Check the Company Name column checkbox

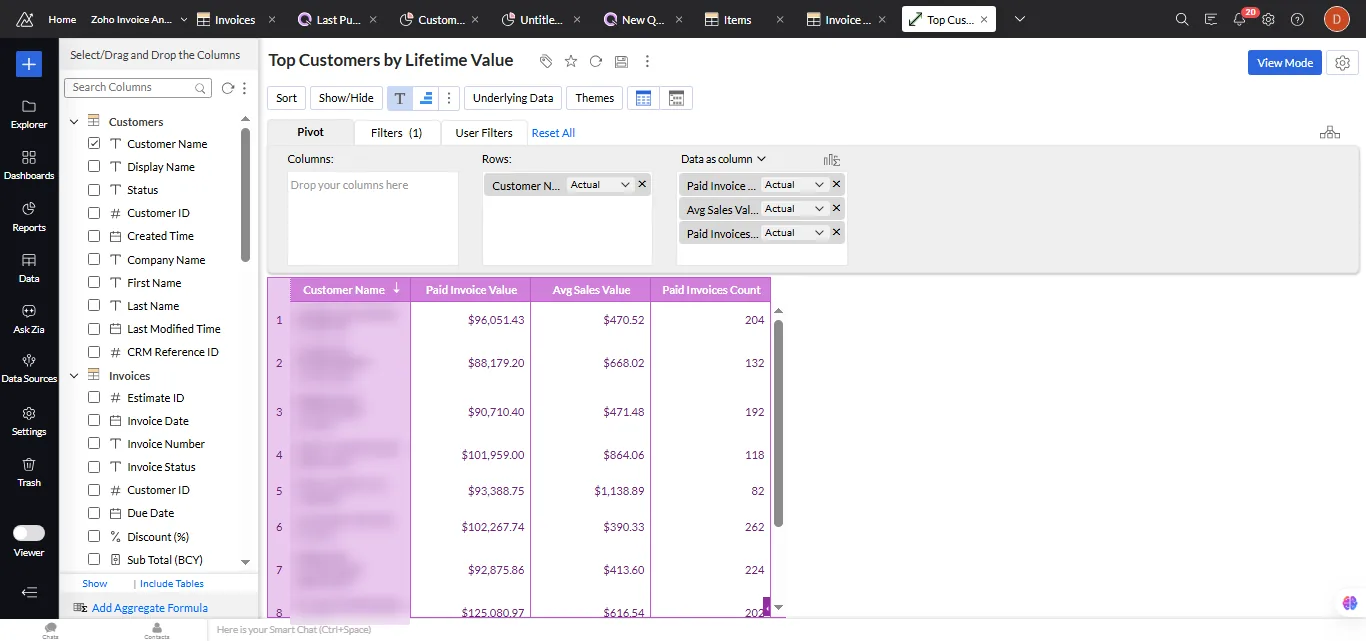[94, 260]
